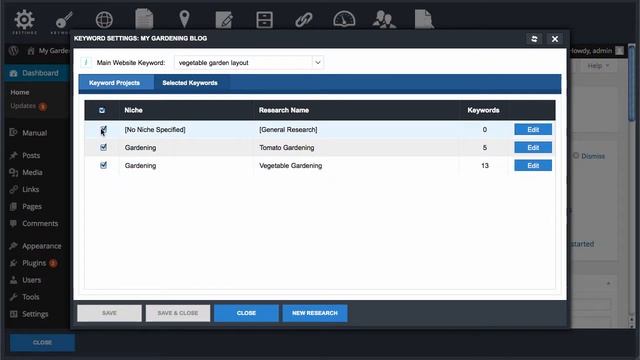Click Howdy, admin in the admin bar
640x360 pixels.
tap(591, 51)
